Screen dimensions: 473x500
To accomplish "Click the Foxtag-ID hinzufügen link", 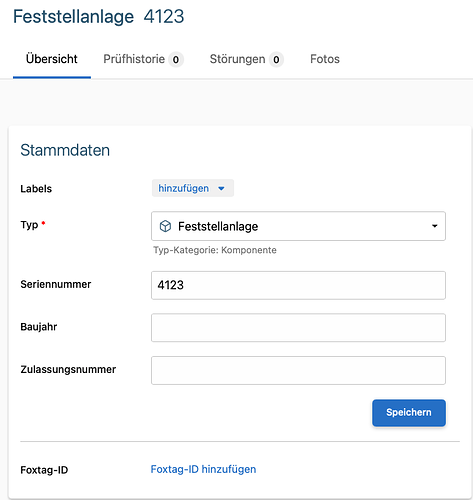I will (x=203, y=469).
